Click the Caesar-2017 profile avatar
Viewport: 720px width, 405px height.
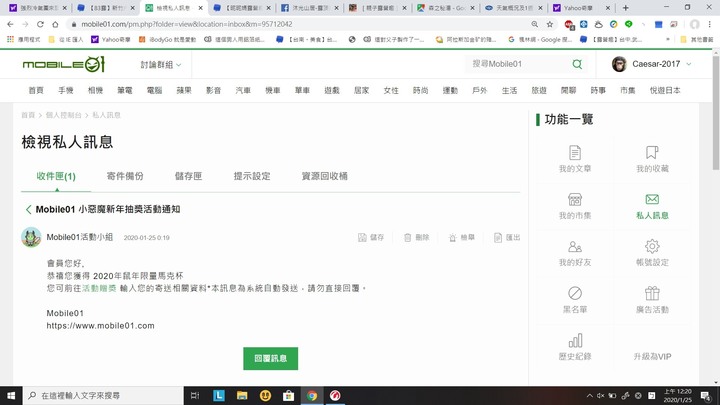tap(619, 64)
